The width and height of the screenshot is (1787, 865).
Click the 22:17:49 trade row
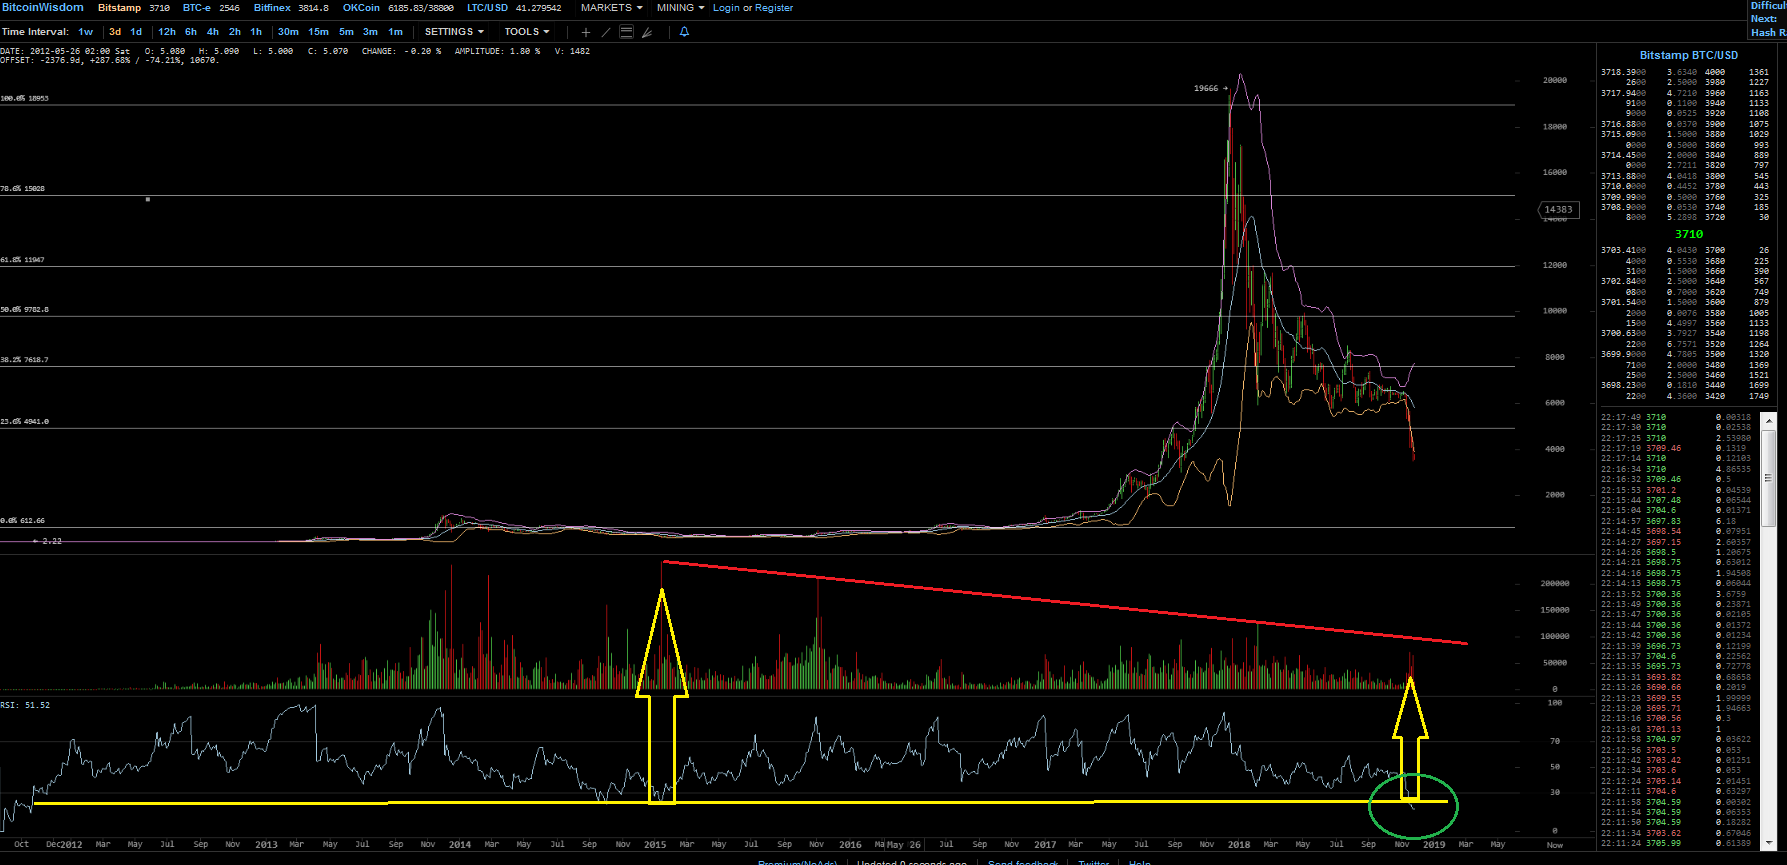pyautogui.click(x=1676, y=417)
